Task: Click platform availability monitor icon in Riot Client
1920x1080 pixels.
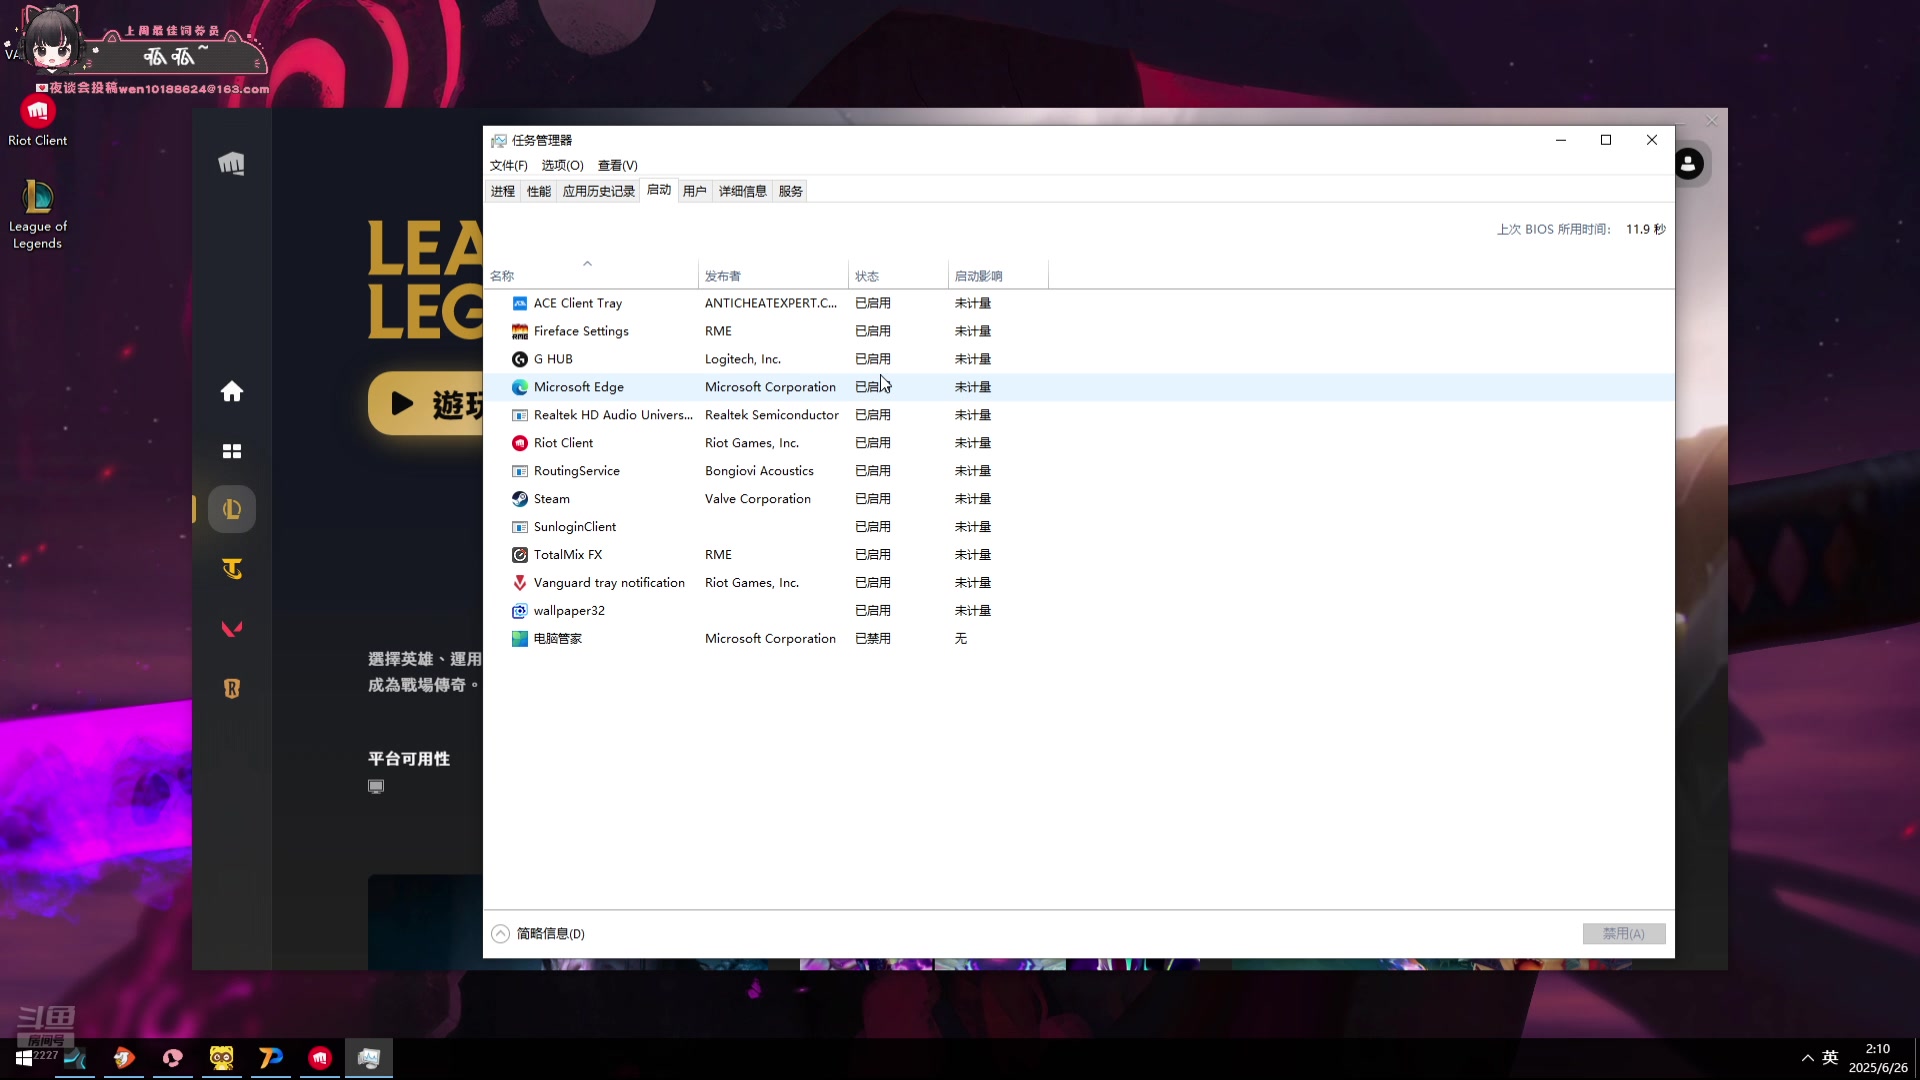Action: [376, 787]
